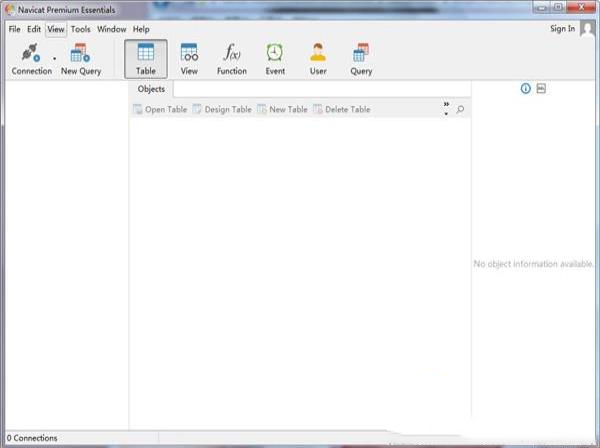Viewport: 600px width, 448px height.
Task: Show object information panel icon
Action: [526, 88]
